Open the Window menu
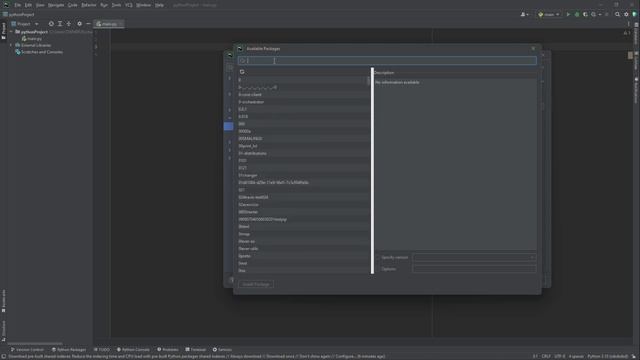 143,5
